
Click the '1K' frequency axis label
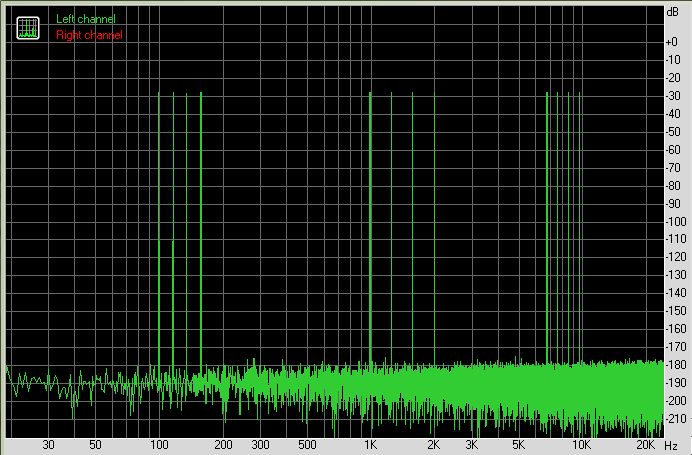[371, 445]
